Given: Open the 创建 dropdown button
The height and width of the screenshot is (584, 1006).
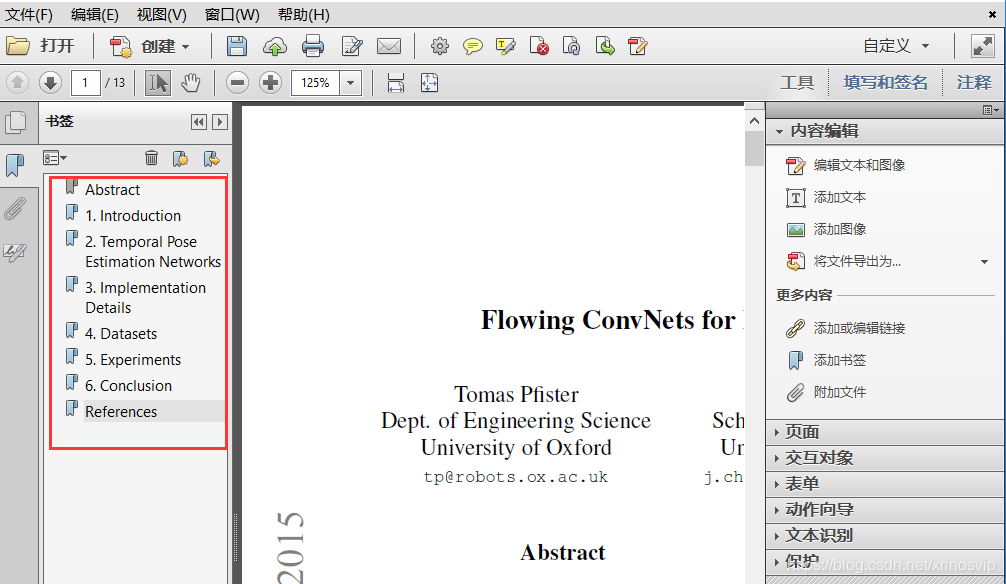Looking at the screenshot, I should (151, 46).
